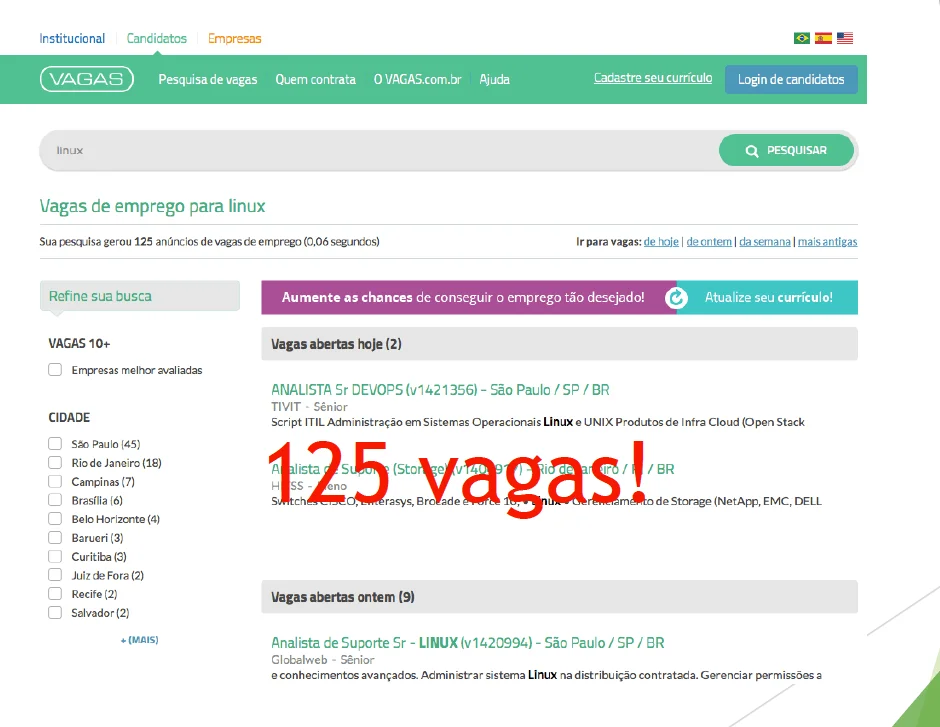Switch language with the Brazil flag
940x727 pixels.
point(801,38)
